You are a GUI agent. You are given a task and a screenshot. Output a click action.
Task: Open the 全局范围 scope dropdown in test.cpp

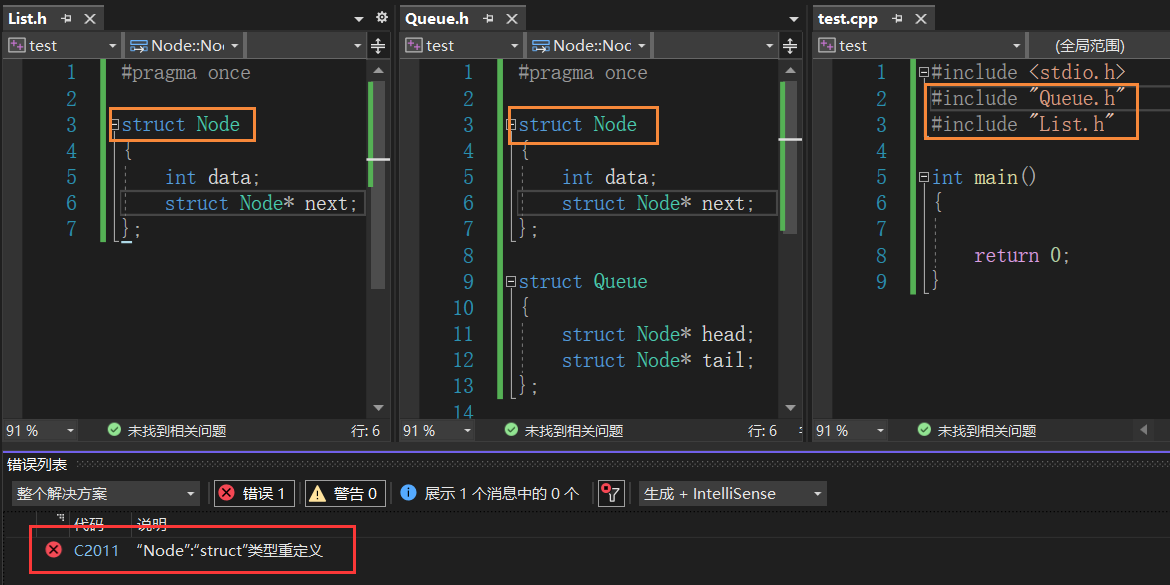pos(1100,46)
